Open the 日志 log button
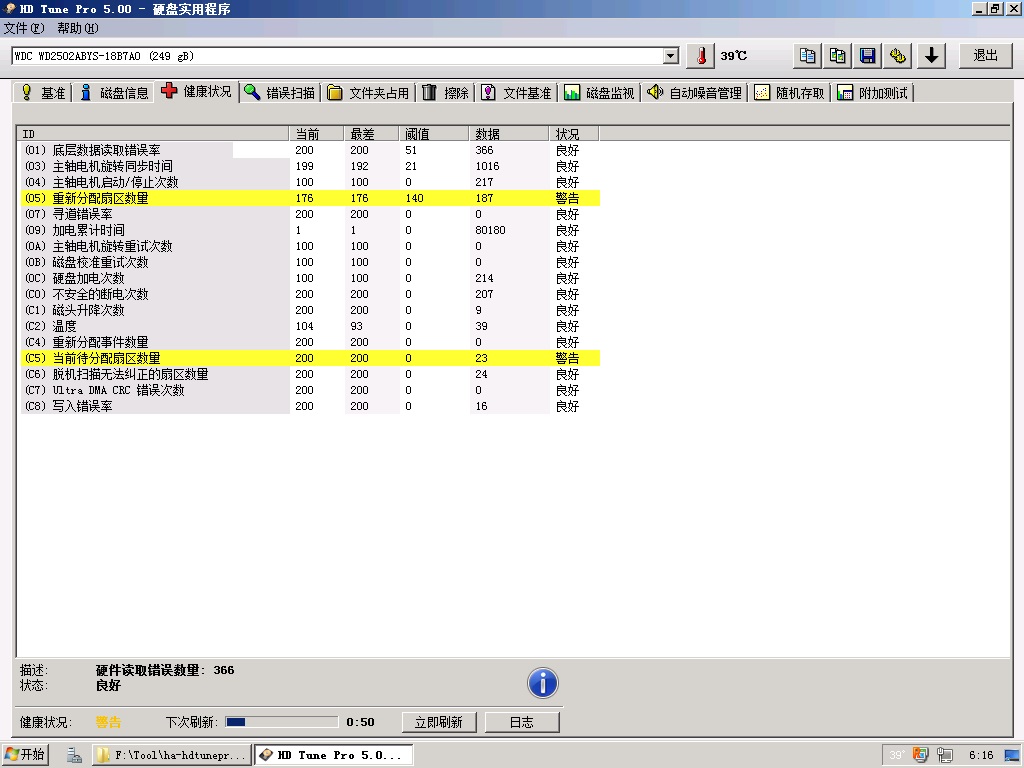1024x768 pixels. point(522,722)
